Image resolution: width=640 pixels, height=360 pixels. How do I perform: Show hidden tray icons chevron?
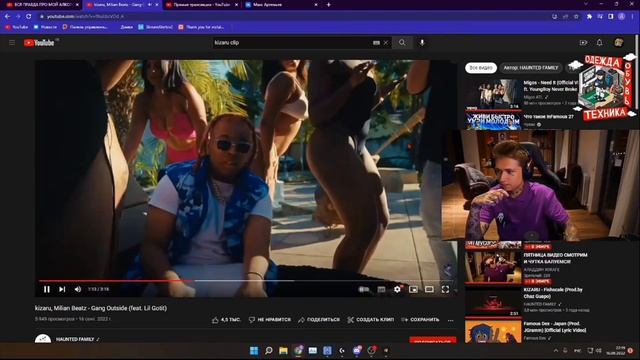(556, 351)
